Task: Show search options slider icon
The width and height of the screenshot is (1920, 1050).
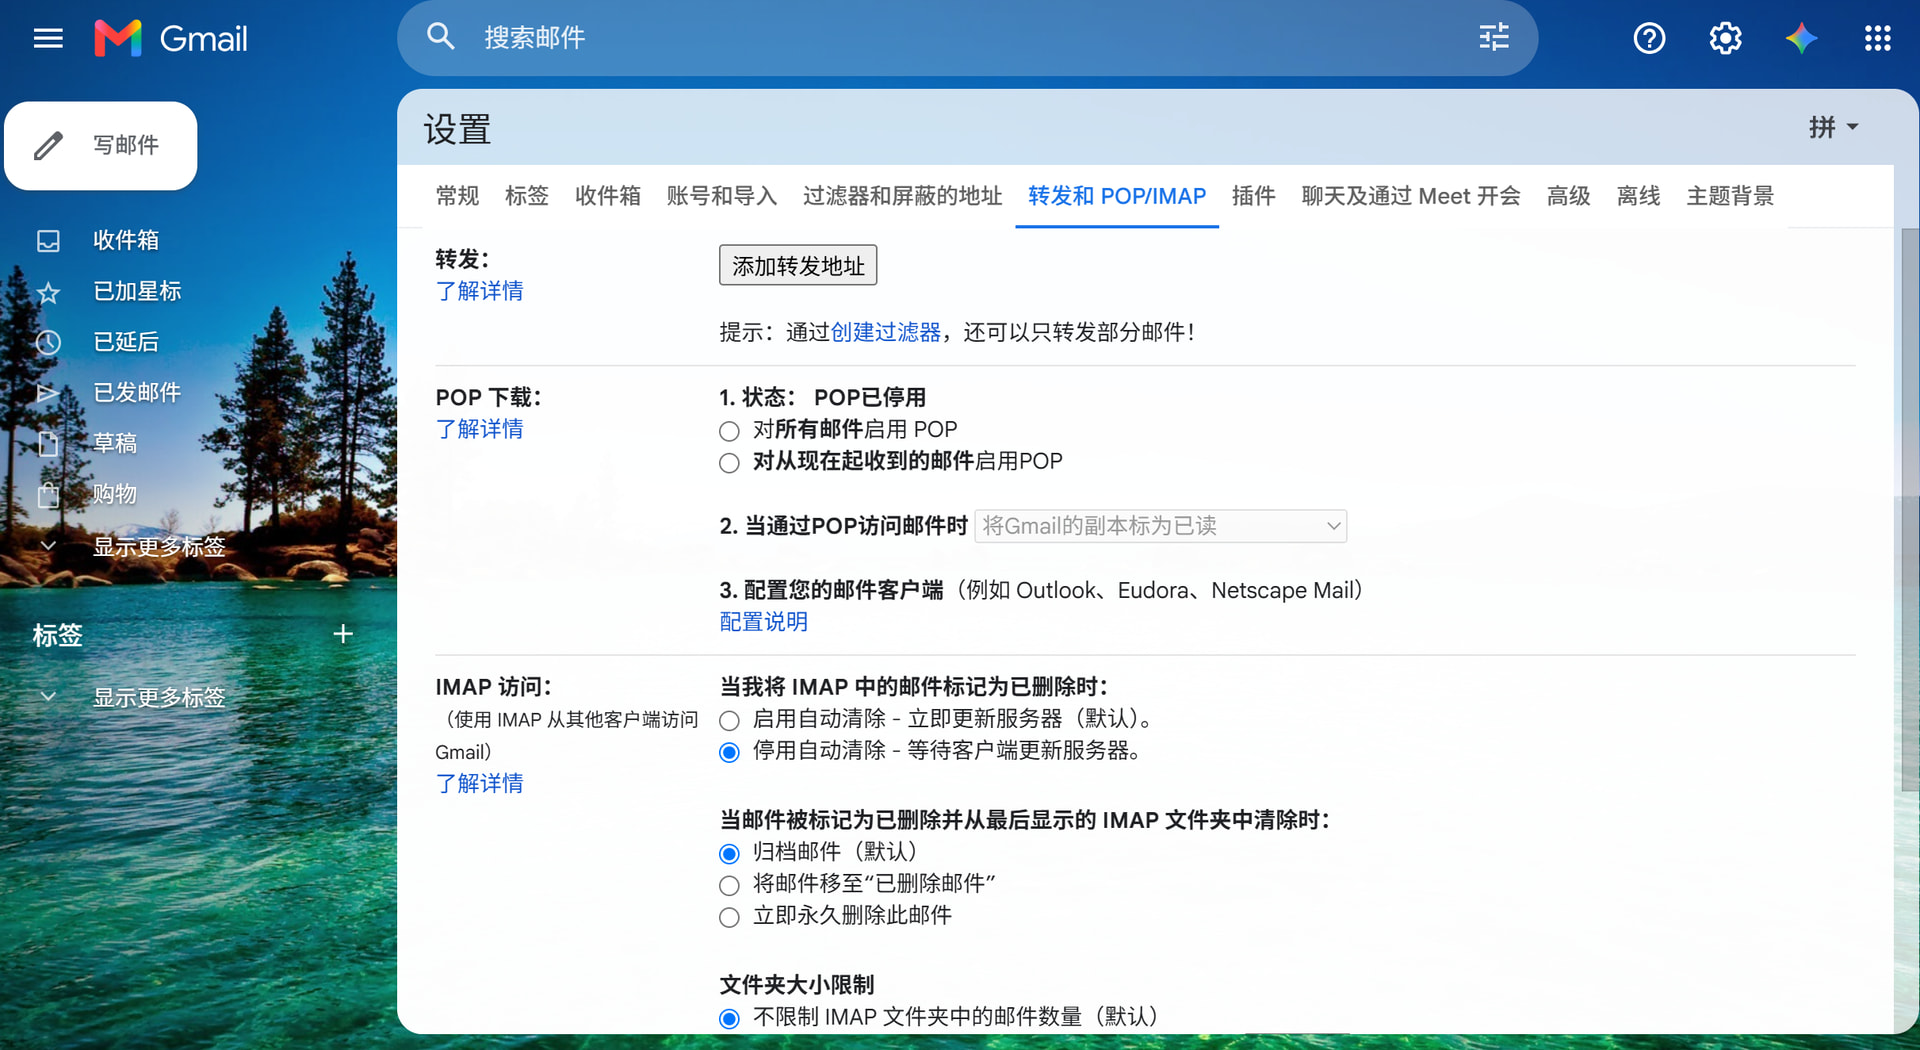Action: pos(1494,37)
